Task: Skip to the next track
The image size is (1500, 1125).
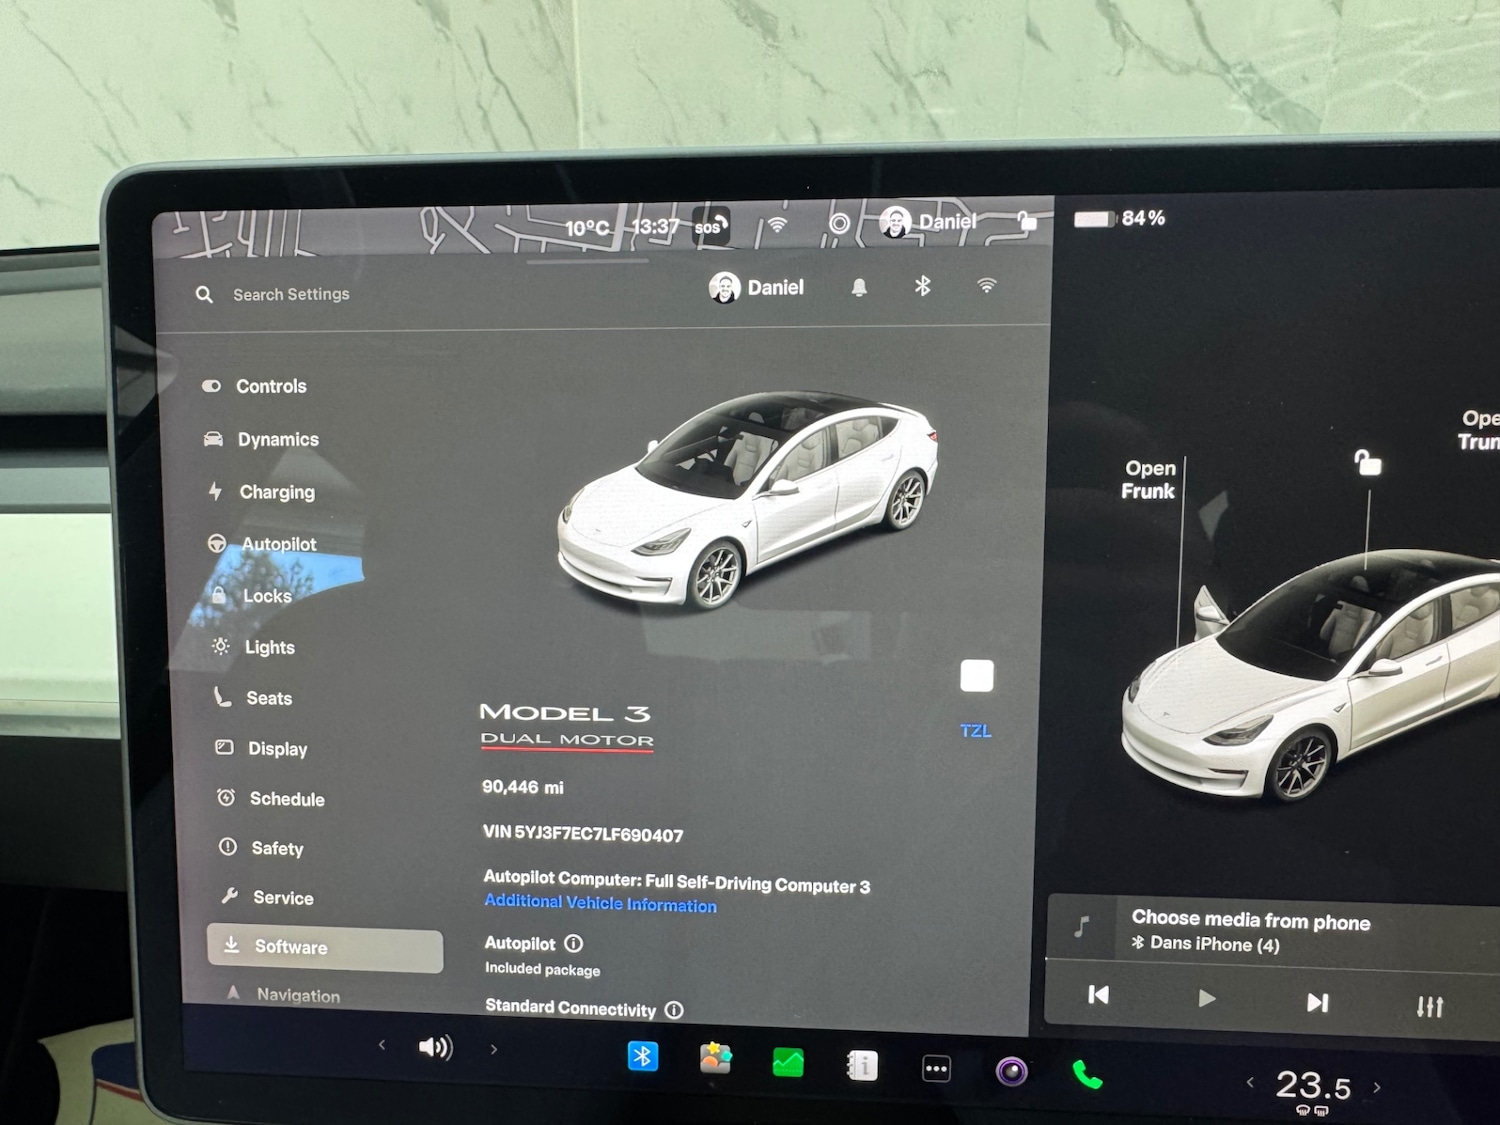Action: [x=1318, y=1002]
